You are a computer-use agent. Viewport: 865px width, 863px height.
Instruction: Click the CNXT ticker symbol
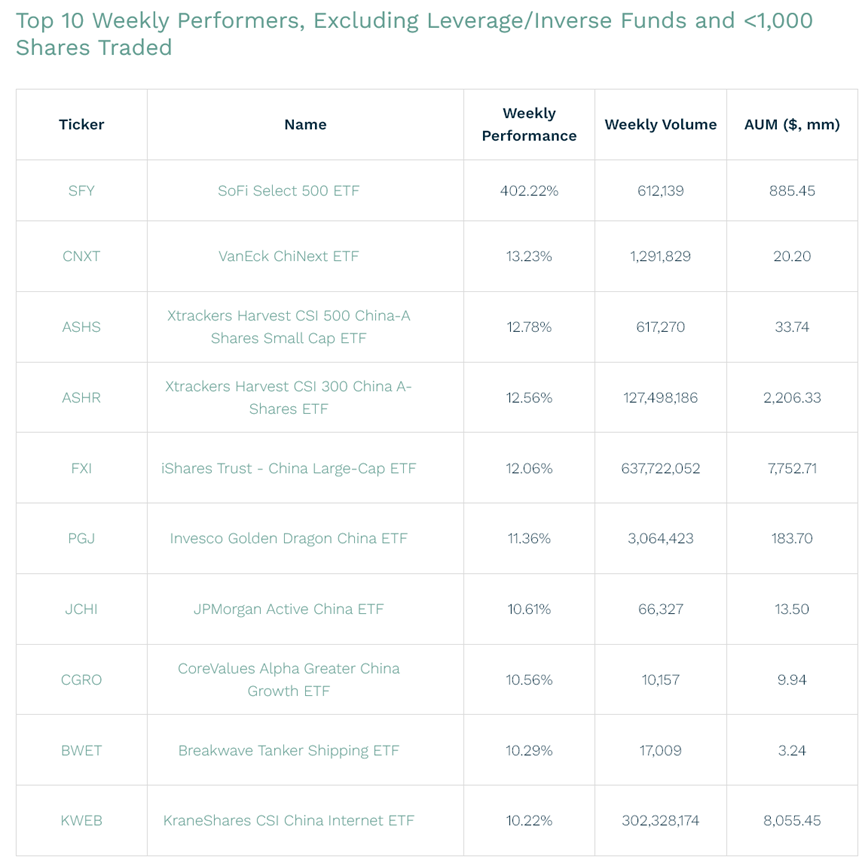(x=81, y=256)
